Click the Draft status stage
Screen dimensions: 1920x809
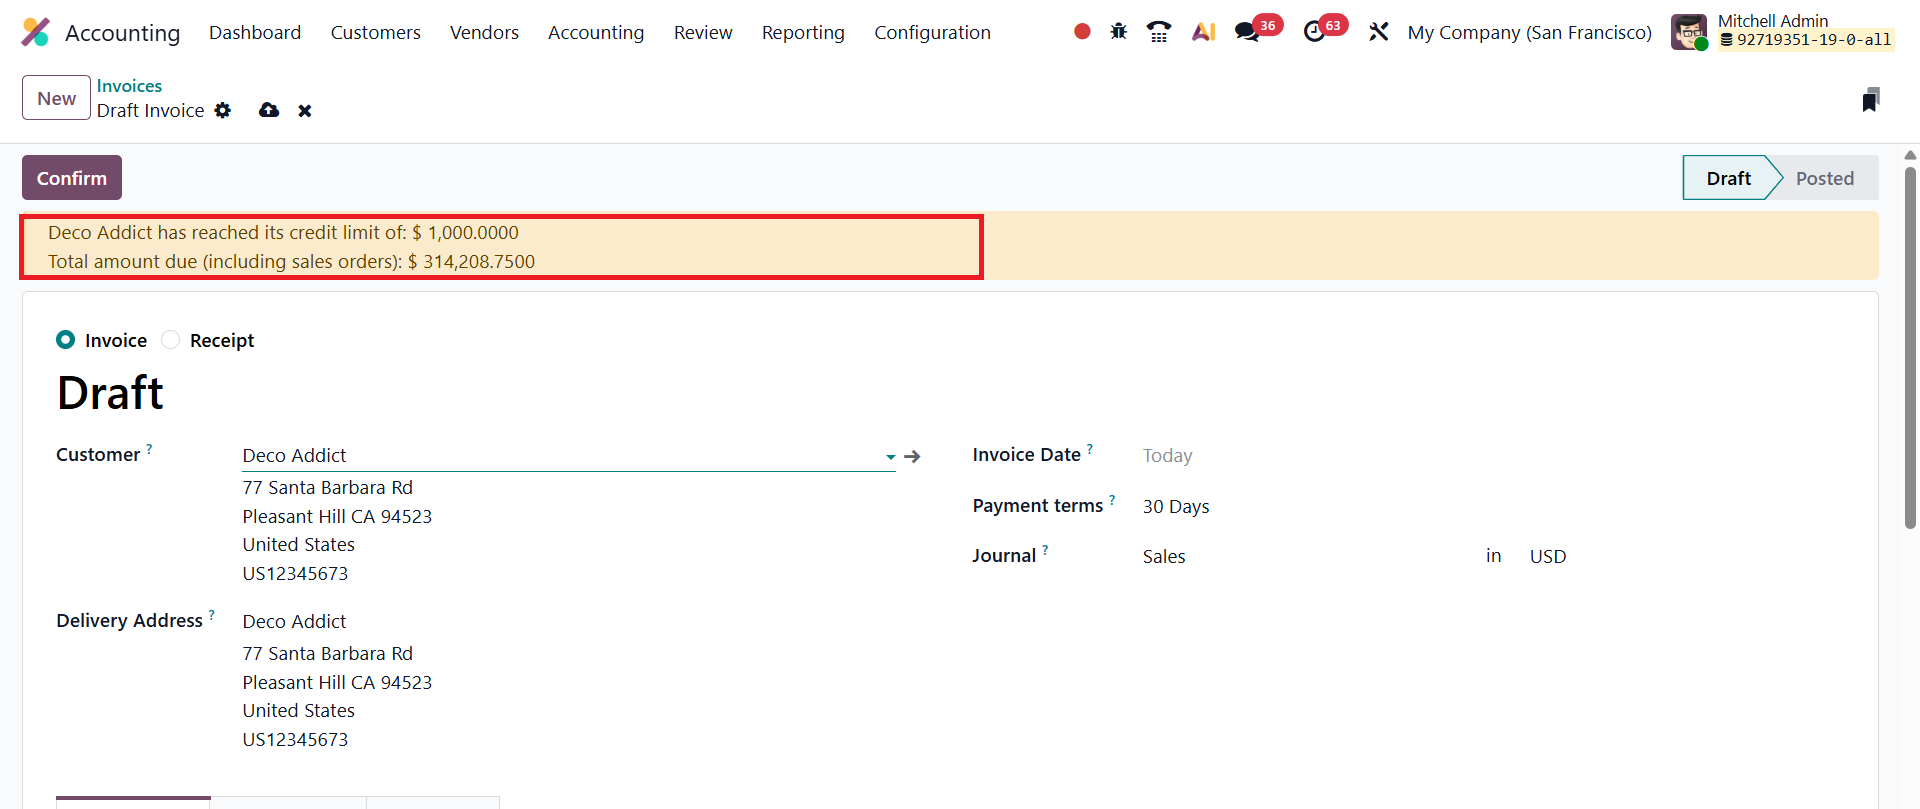pos(1728,178)
